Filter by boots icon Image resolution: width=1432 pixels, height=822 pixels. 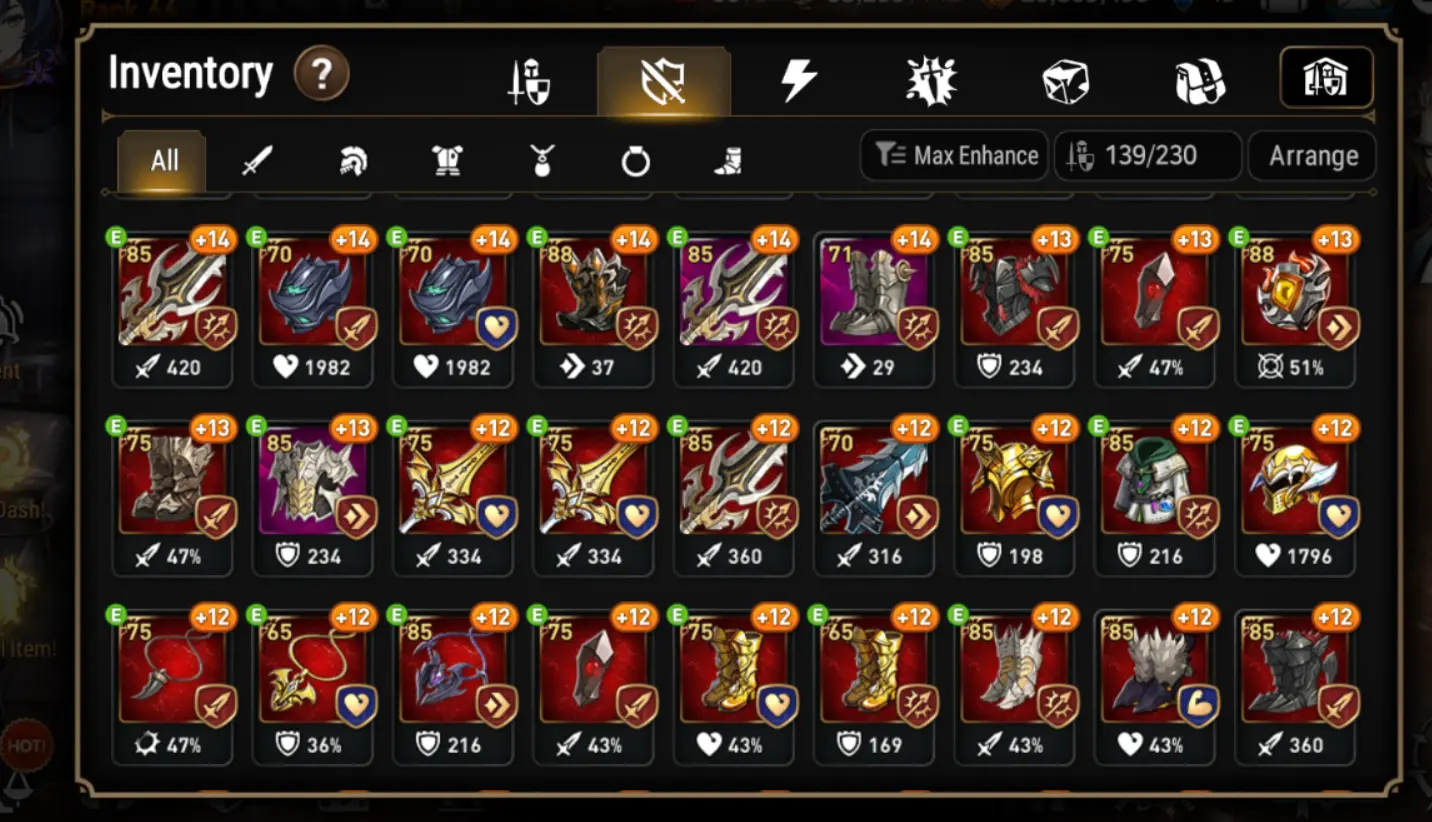pyautogui.click(x=729, y=161)
